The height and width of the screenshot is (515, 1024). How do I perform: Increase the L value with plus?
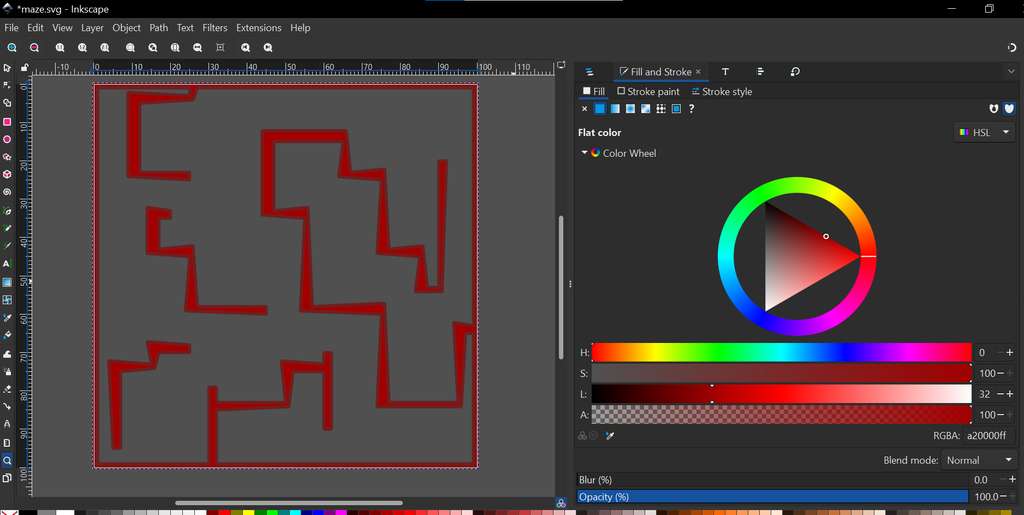point(1010,394)
